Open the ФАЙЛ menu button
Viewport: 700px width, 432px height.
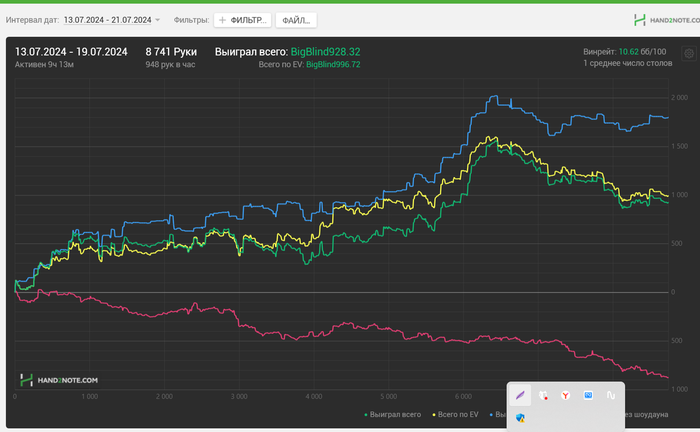tap(296, 20)
